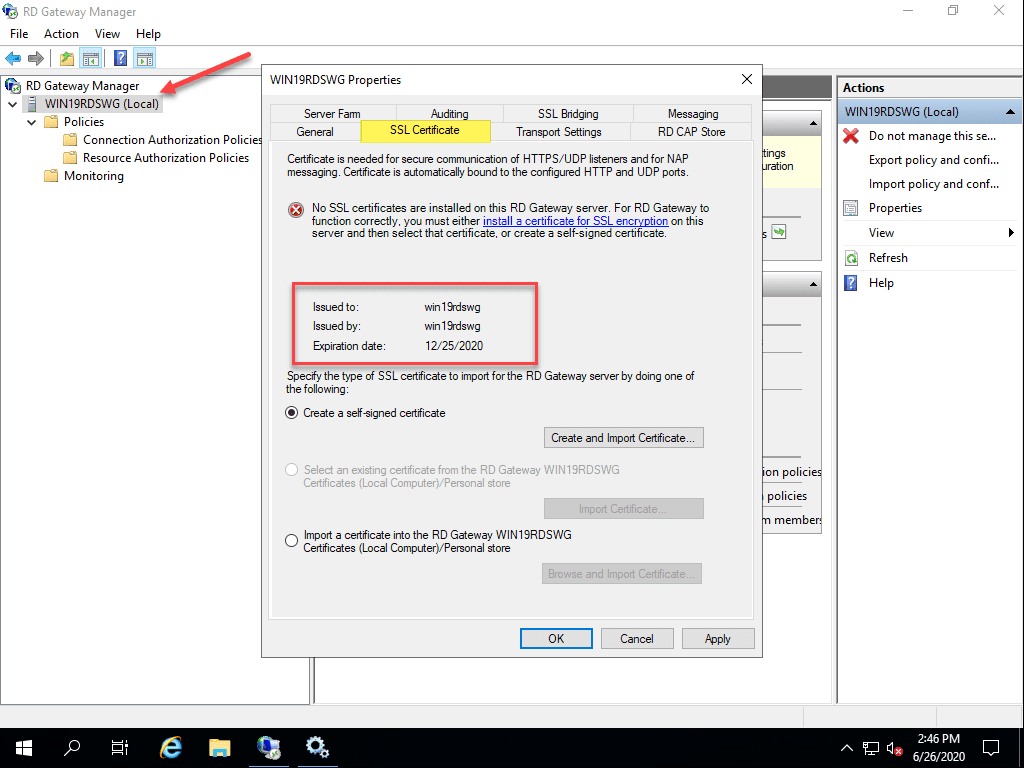Click the RD Gateway Manager root node icon
This screenshot has width=1024, height=768.
[x=12, y=86]
